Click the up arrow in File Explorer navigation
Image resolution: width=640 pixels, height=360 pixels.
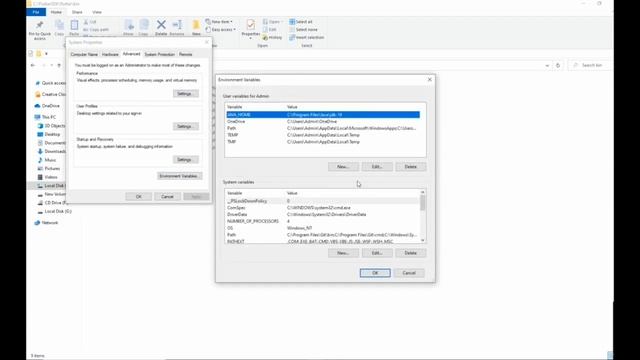point(59,65)
